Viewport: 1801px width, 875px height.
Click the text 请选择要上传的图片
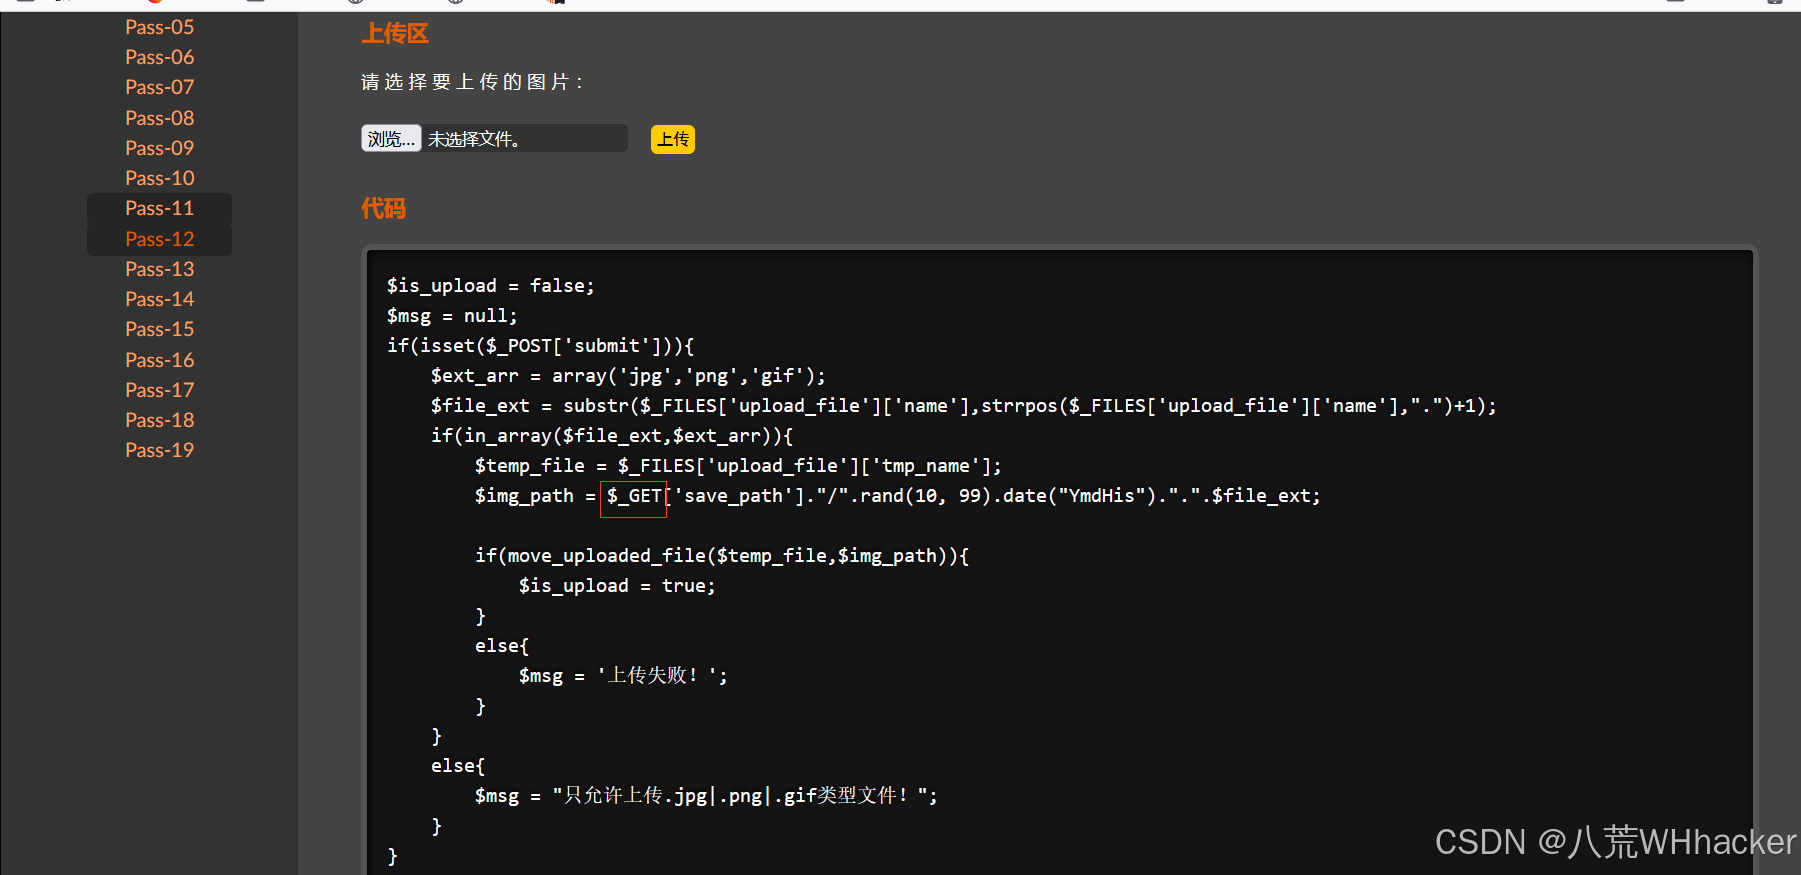click(x=472, y=82)
